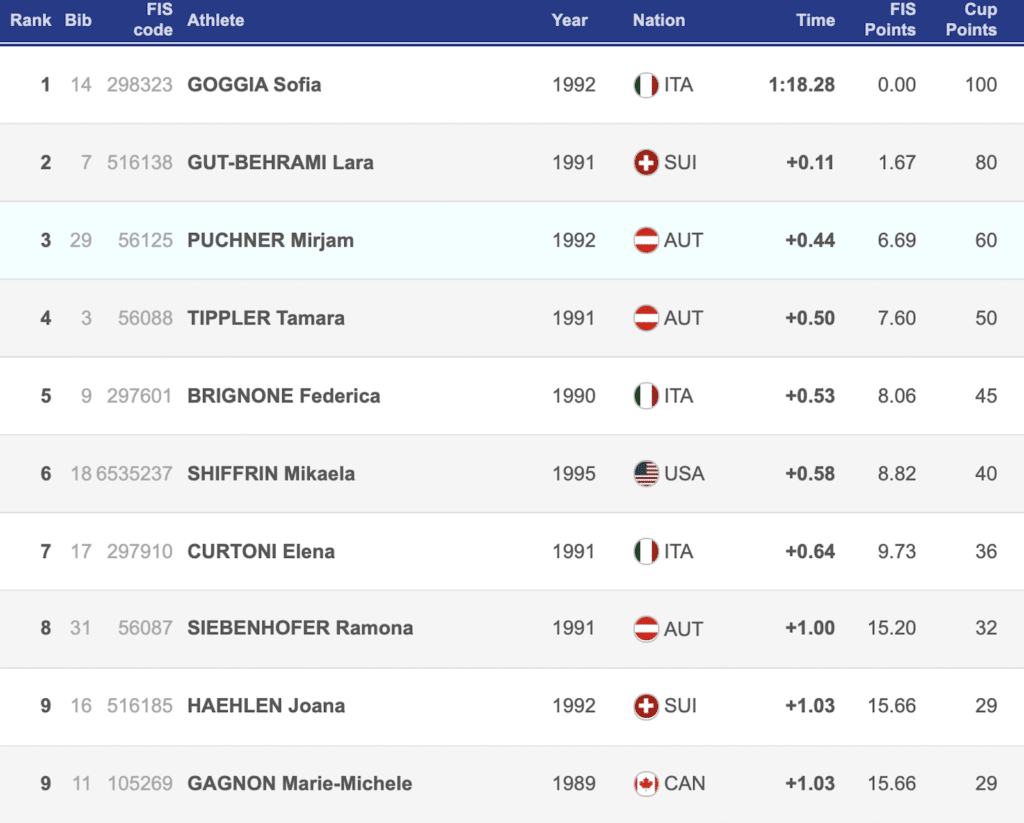Sort results by the Time column header
Screen dimensions: 1024x823
pos(815,20)
